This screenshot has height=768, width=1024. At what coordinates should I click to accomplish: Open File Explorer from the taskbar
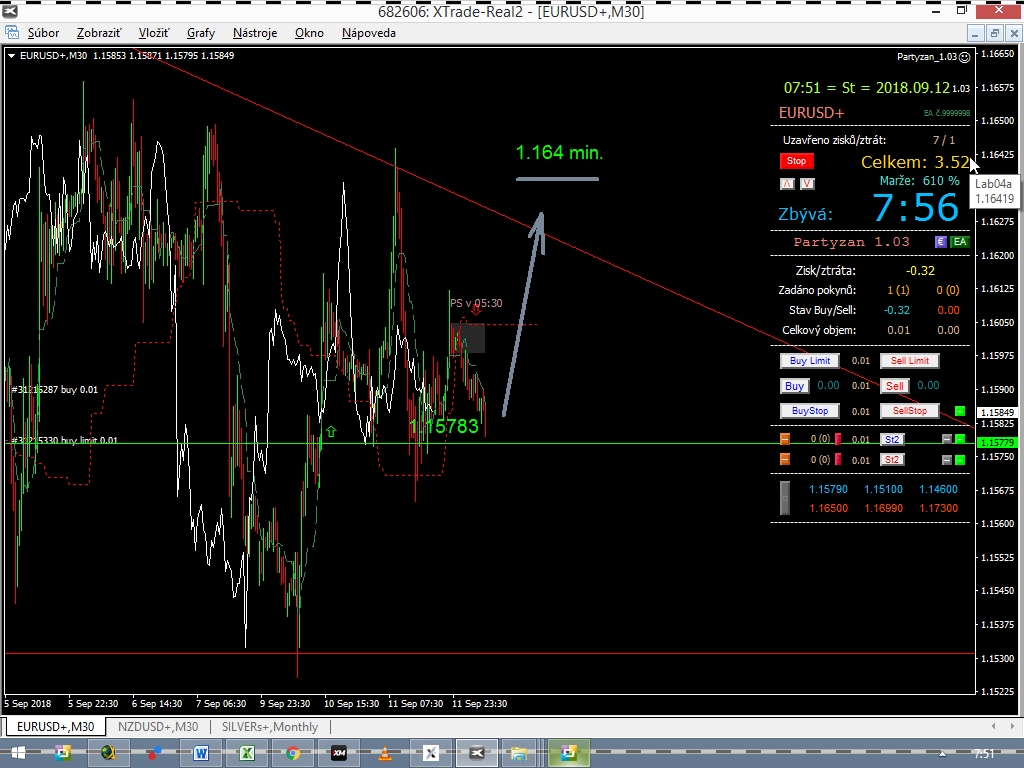click(519, 753)
